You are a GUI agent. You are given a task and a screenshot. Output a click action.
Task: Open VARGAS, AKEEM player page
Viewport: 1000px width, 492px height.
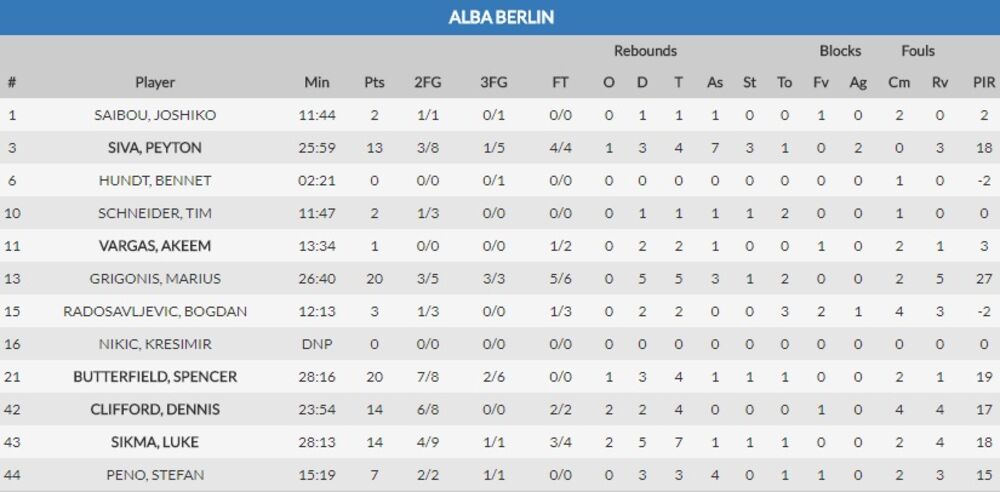tap(155, 246)
